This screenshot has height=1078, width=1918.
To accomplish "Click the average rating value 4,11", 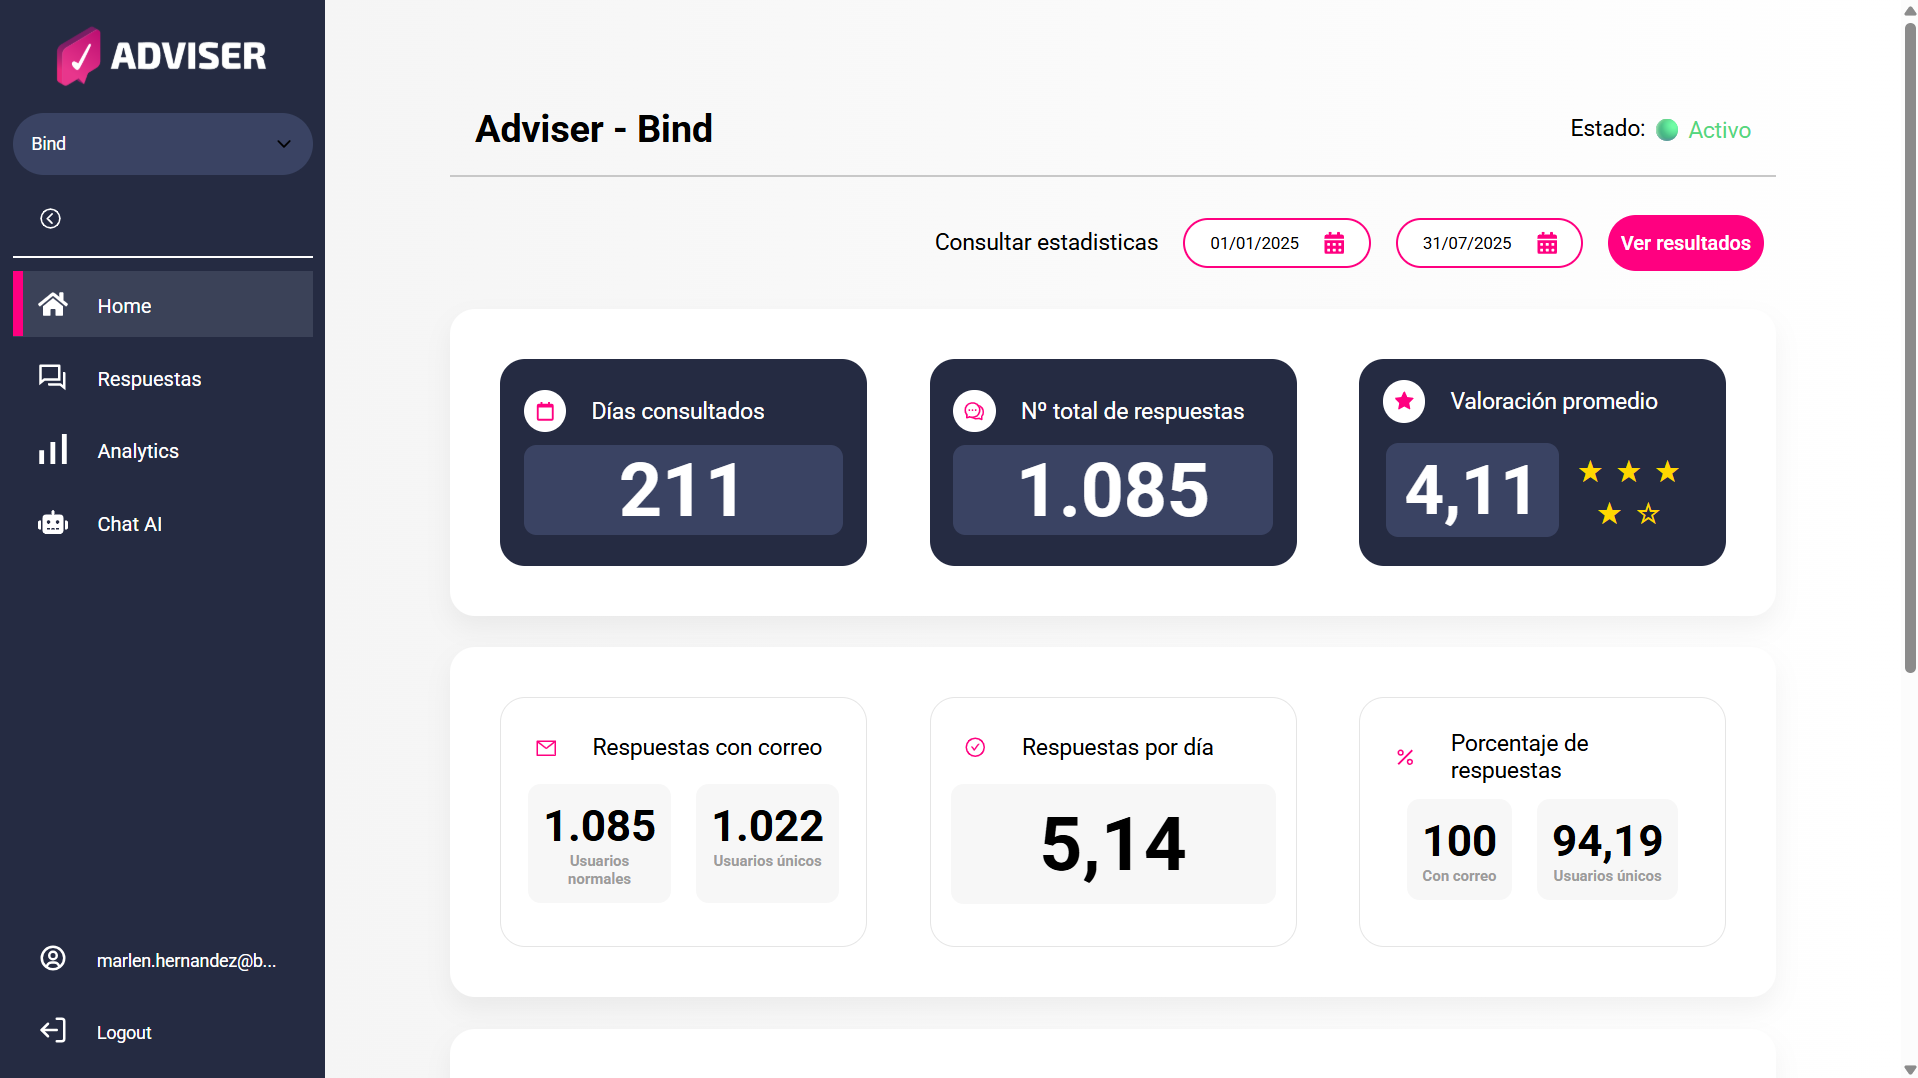I will (x=1471, y=490).
